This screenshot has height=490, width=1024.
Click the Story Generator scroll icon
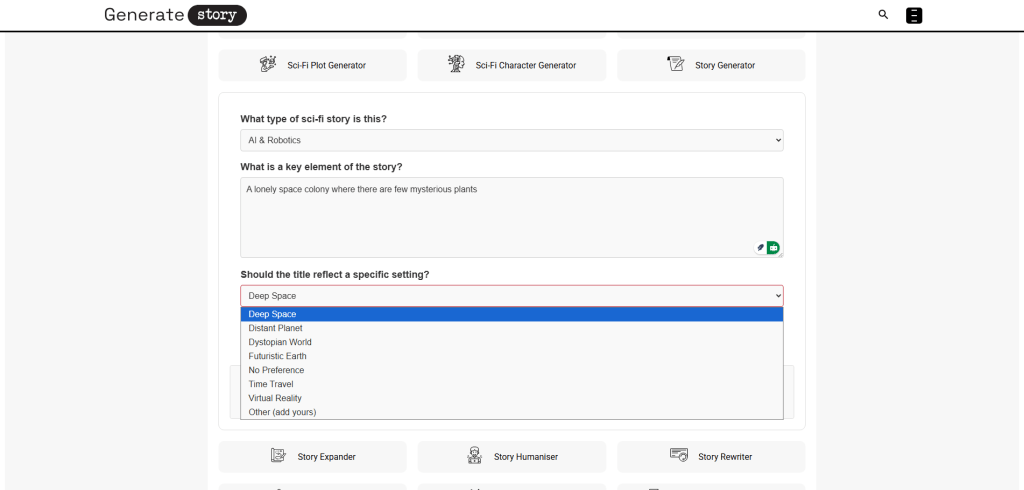click(x=676, y=65)
